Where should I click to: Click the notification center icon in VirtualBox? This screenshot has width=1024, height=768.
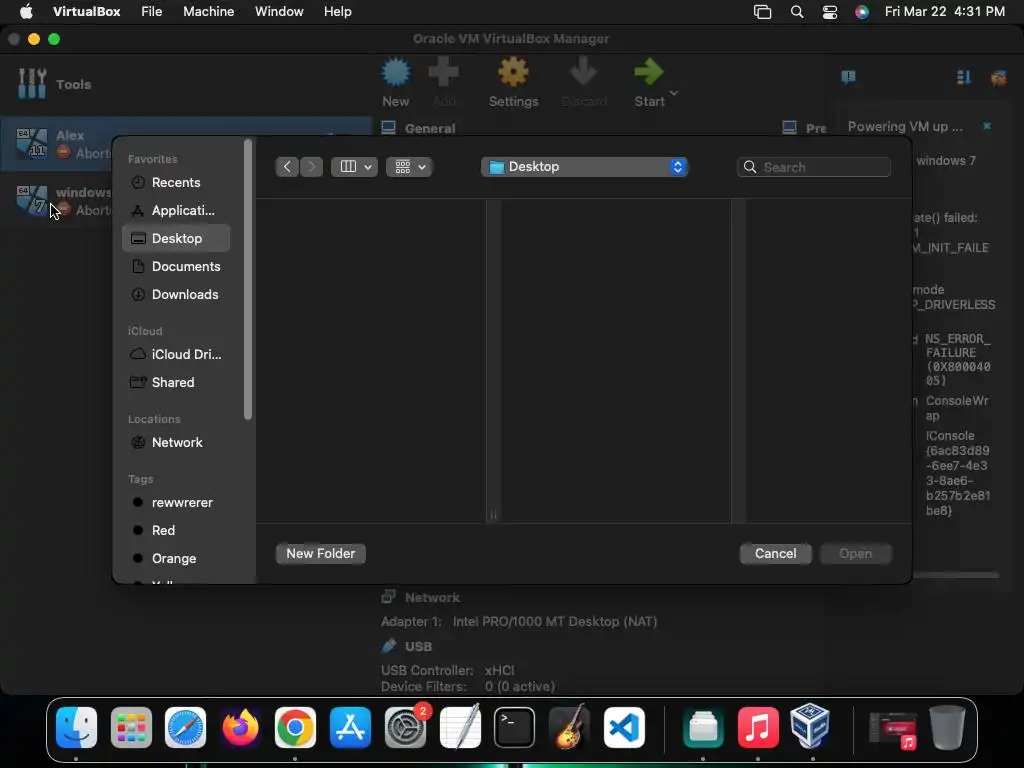tap(848, 78)
